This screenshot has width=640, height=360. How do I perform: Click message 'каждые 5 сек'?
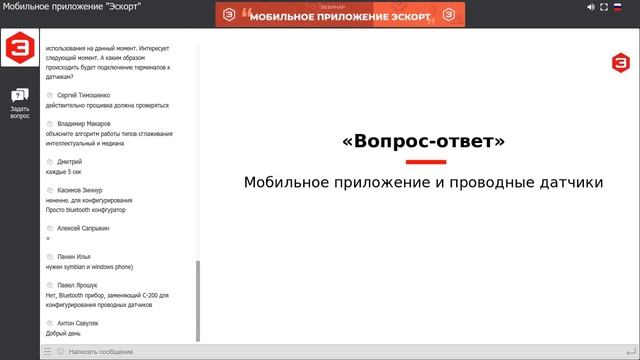click(x=64, y=172)
